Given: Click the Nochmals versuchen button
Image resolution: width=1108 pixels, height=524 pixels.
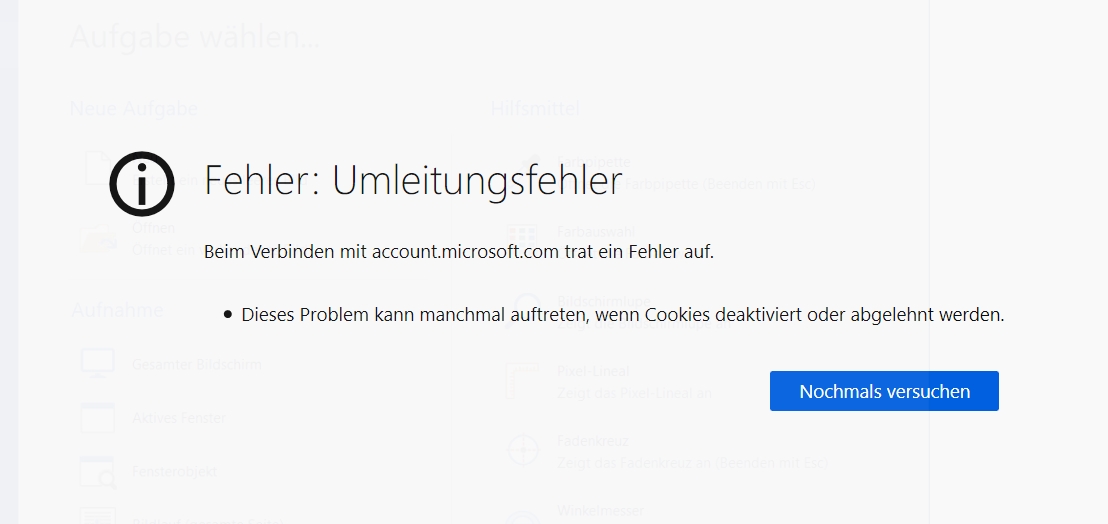Looking at the screenshot, I should 884,391.
